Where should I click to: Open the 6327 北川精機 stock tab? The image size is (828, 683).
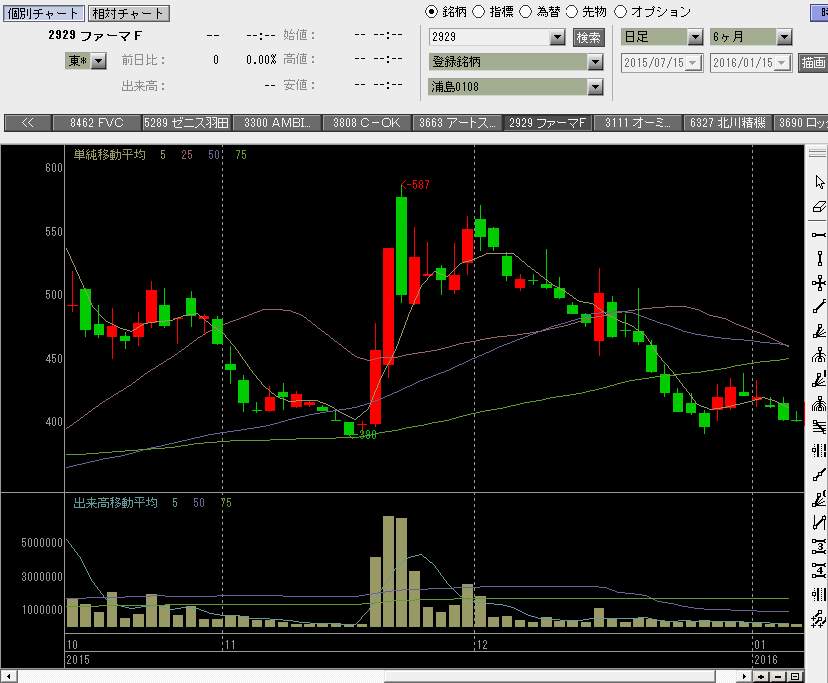click(x=727, y=123)
